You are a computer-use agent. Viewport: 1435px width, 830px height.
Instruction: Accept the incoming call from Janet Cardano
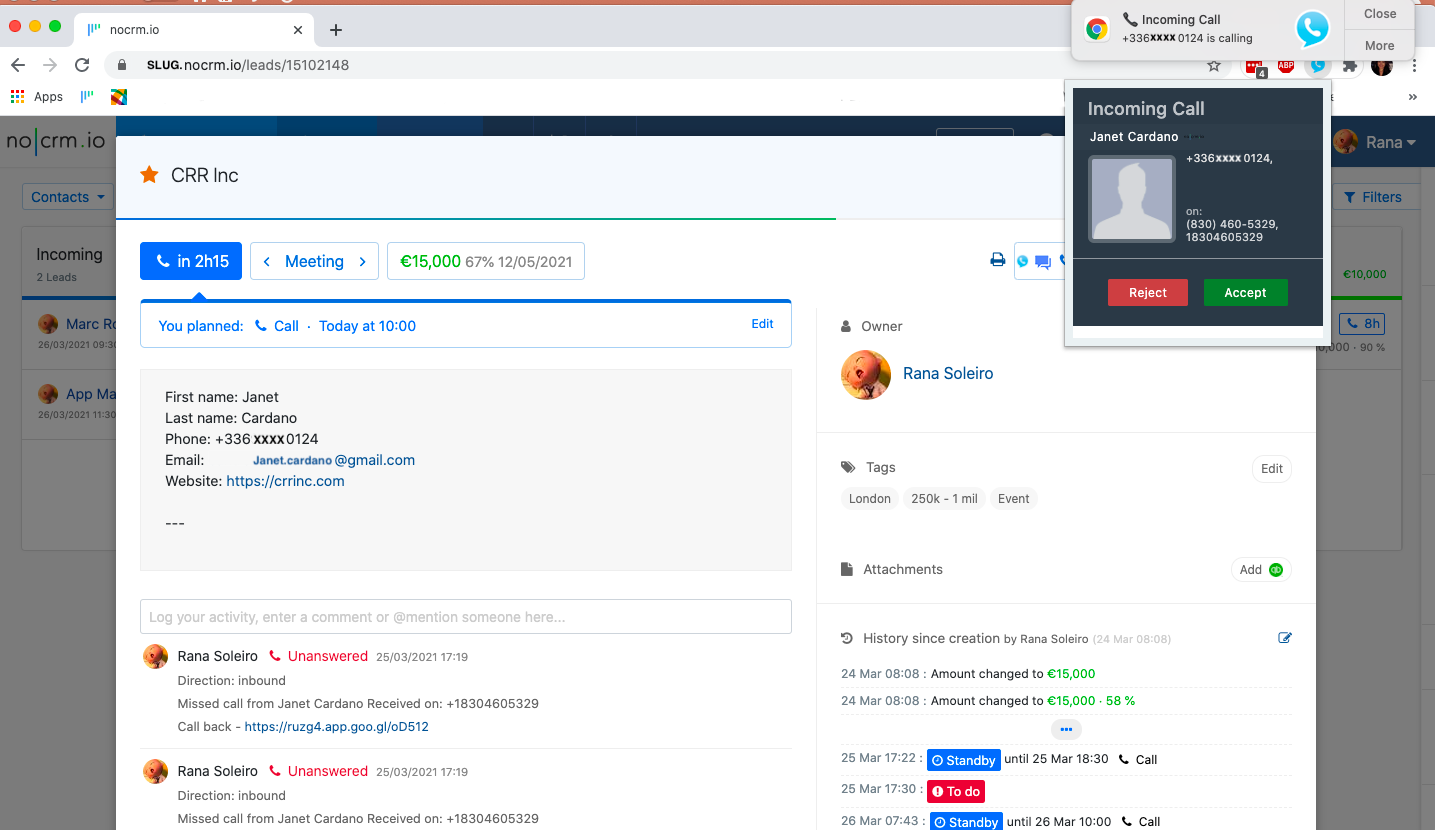point(1245,292)
